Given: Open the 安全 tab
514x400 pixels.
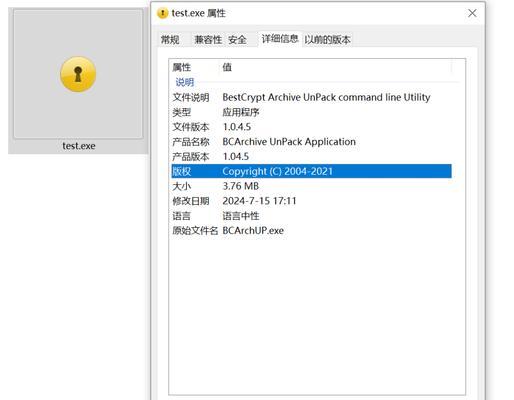Looking at the screenshot, I should tap(237, 40).
